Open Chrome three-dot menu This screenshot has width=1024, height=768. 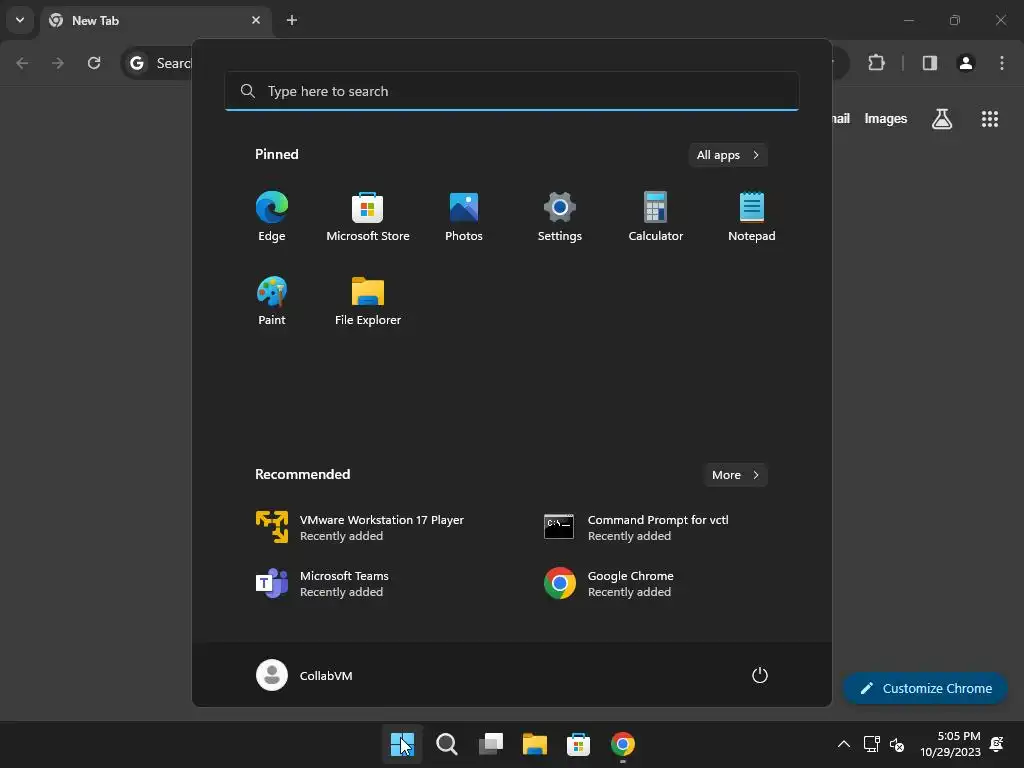point(1002,63)
